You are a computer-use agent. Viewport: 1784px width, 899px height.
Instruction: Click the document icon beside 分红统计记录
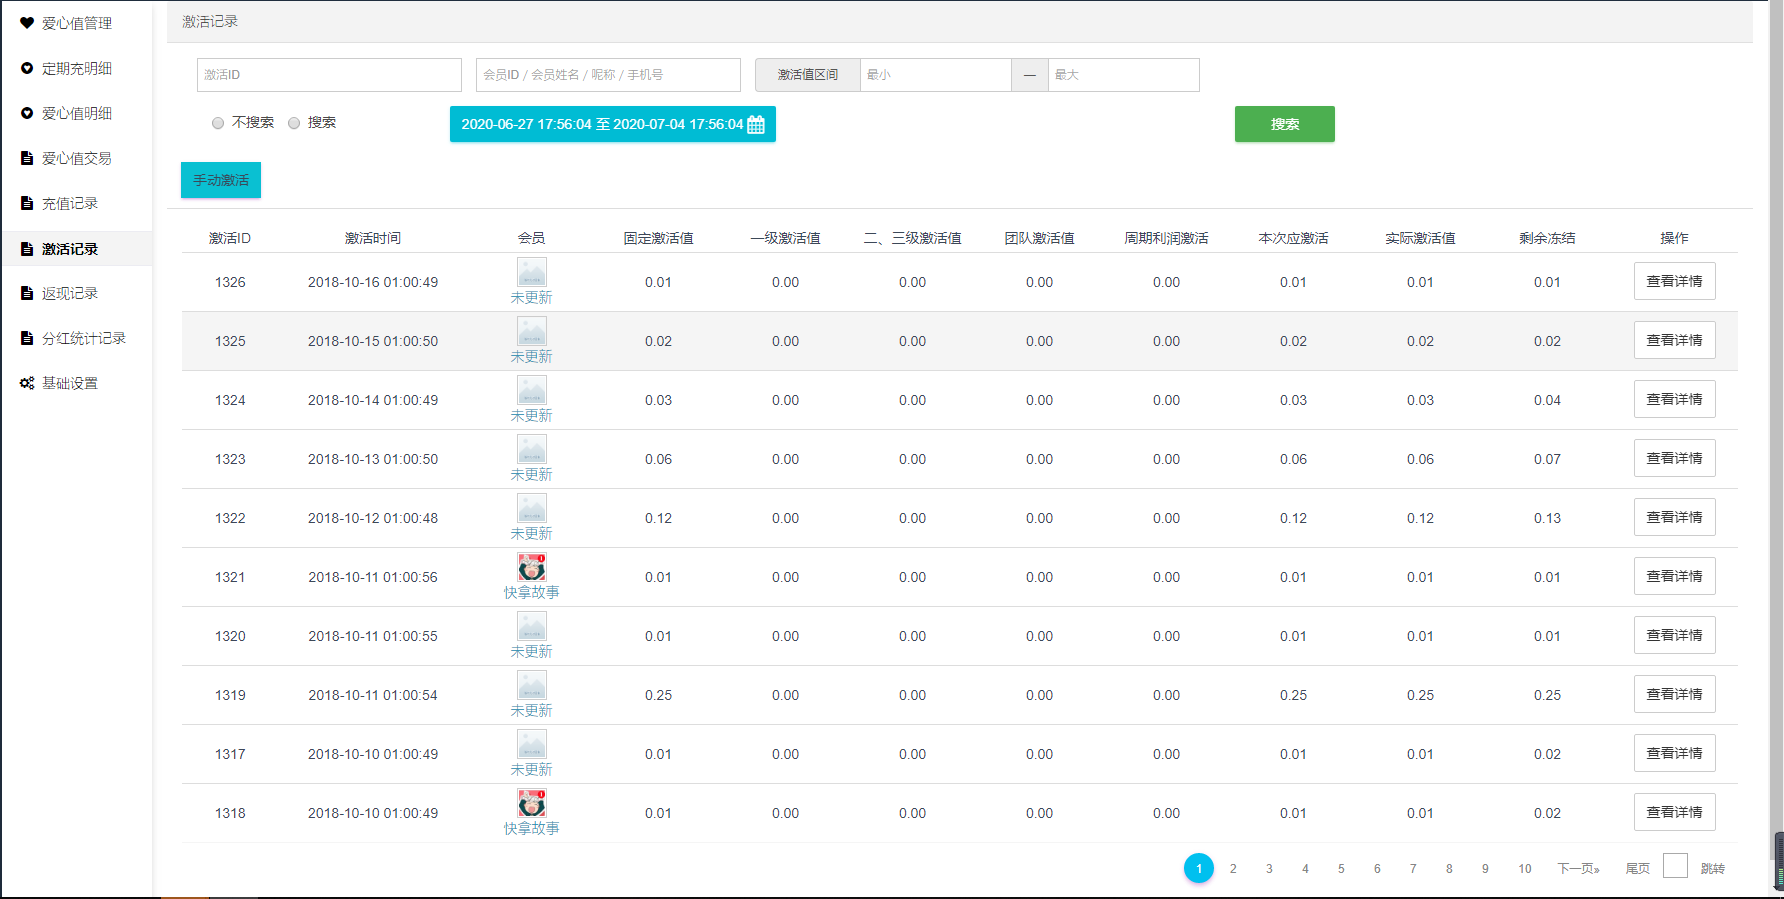(x=27, y=338)
